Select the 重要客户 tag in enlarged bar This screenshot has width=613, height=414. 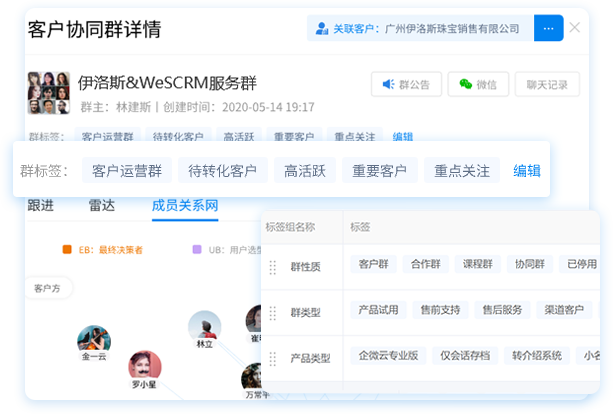tap(380, 170)
